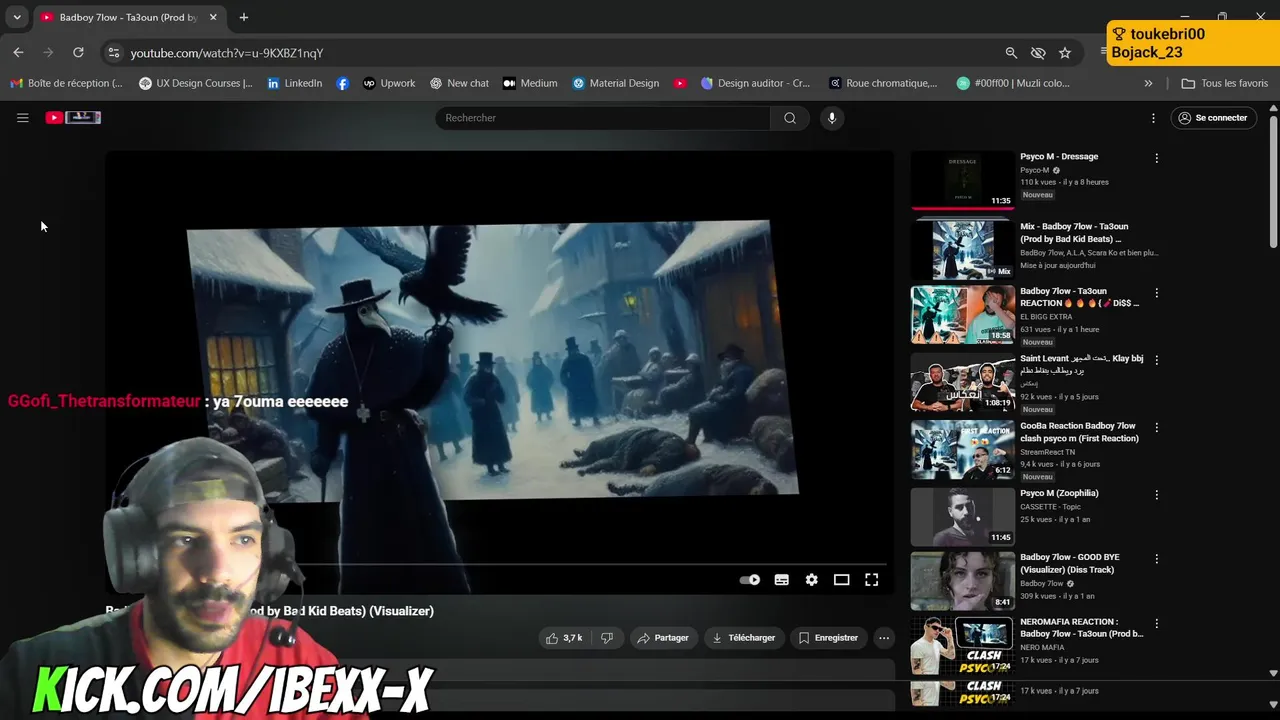
Task: Click the Télécharger download button
Action: point(744,638)
